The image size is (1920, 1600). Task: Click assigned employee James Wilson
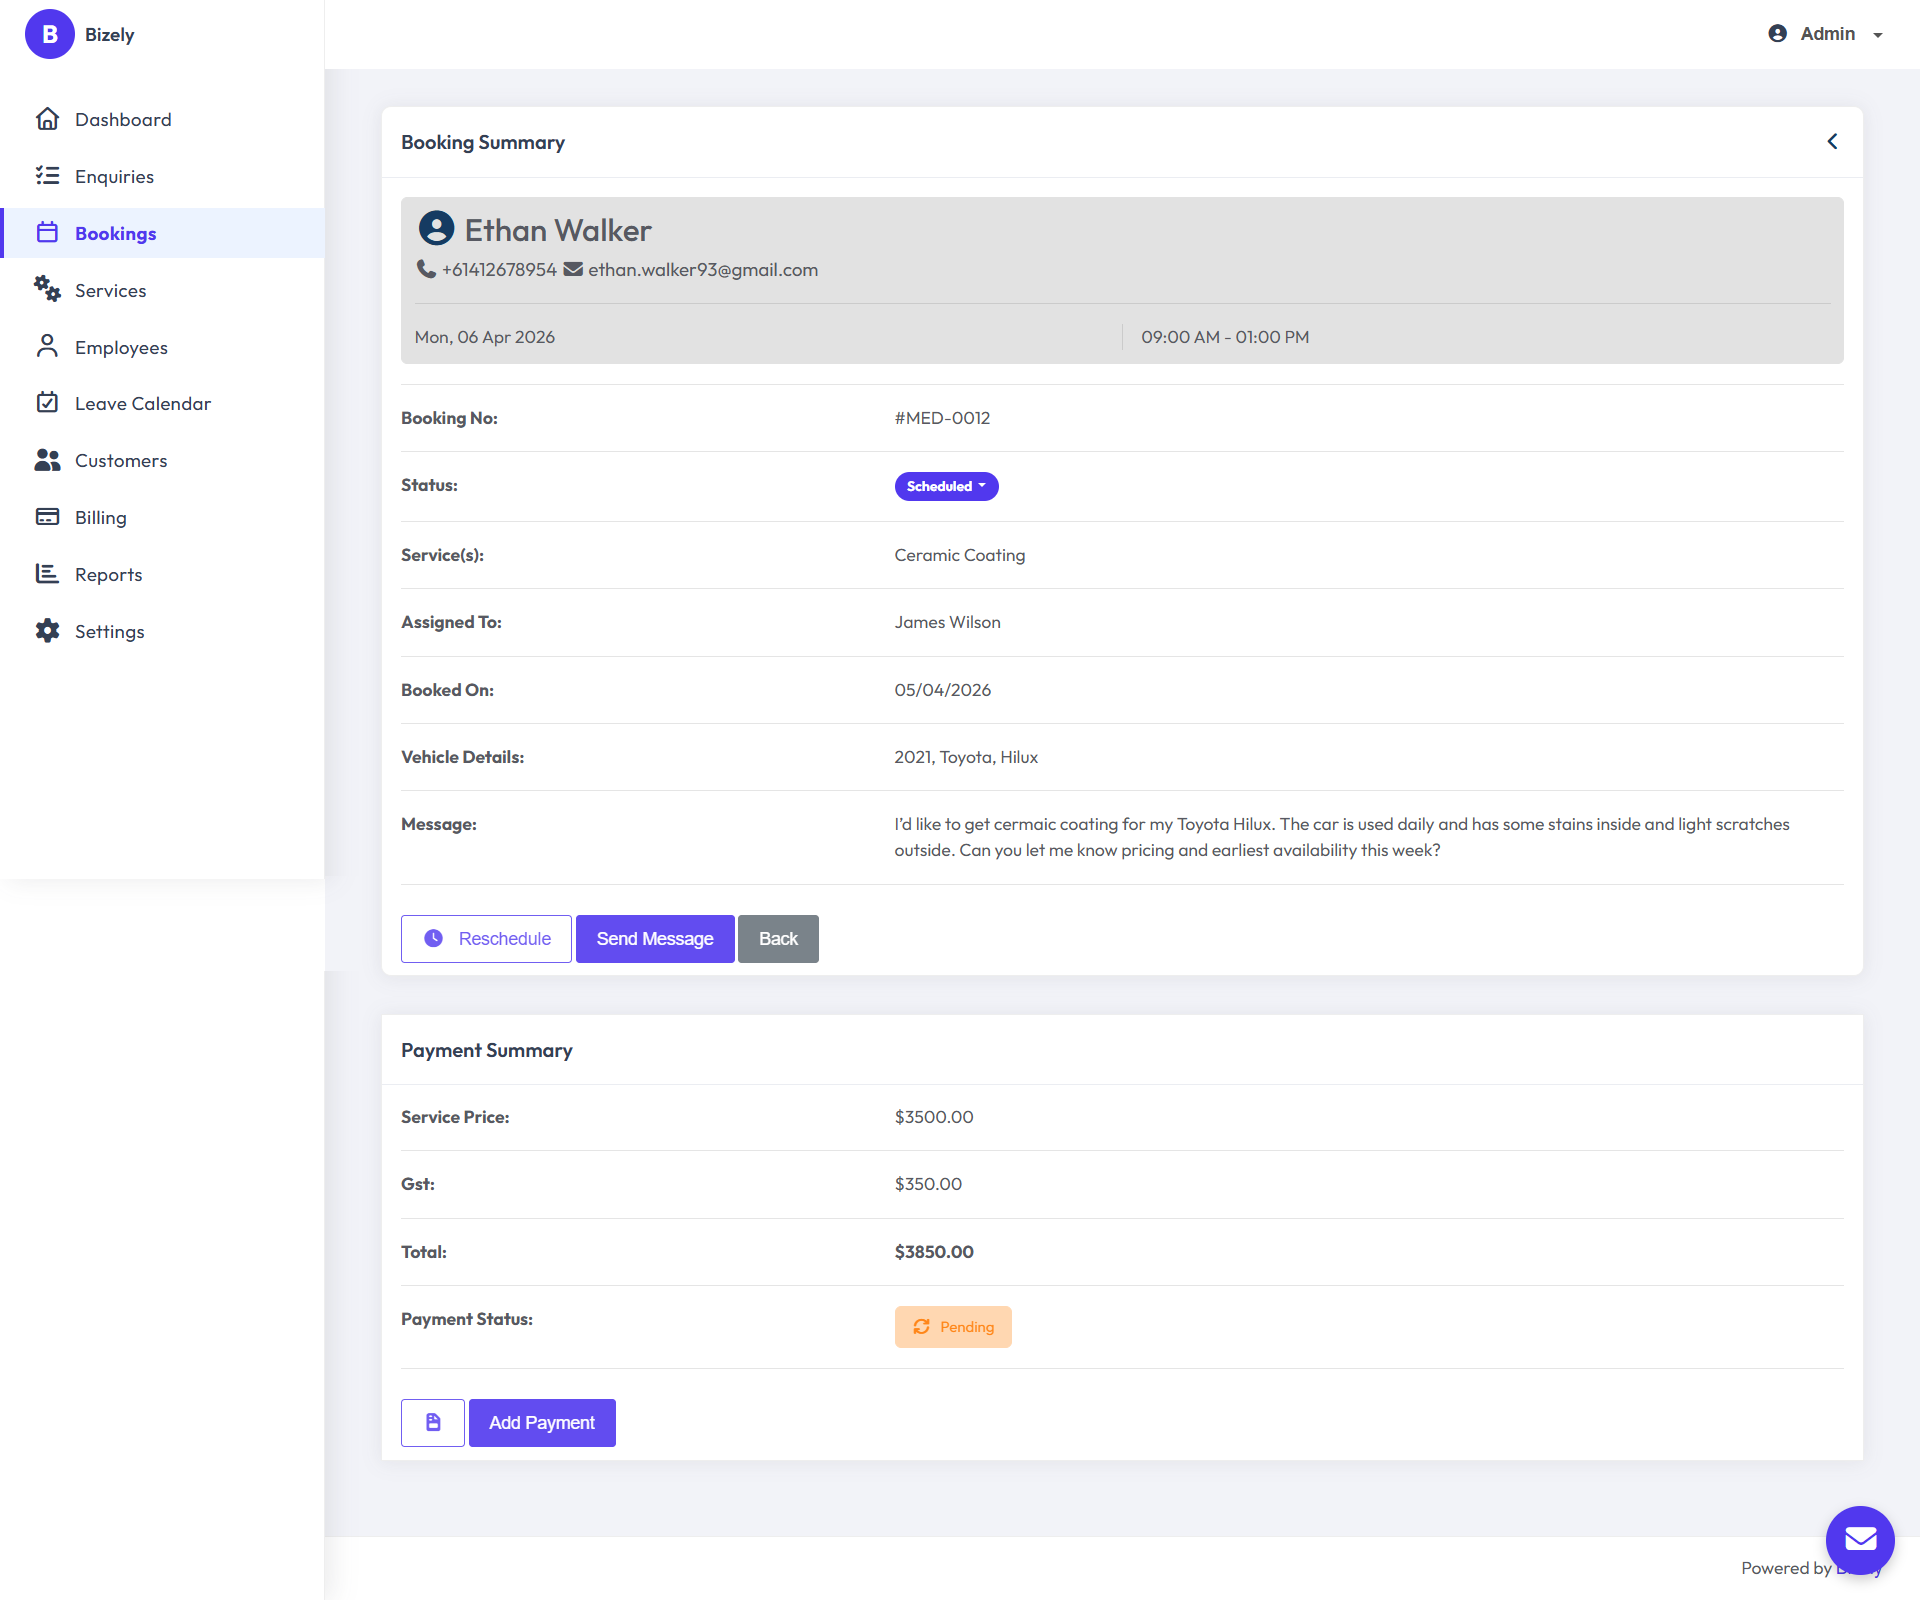(x=947, y=622)
